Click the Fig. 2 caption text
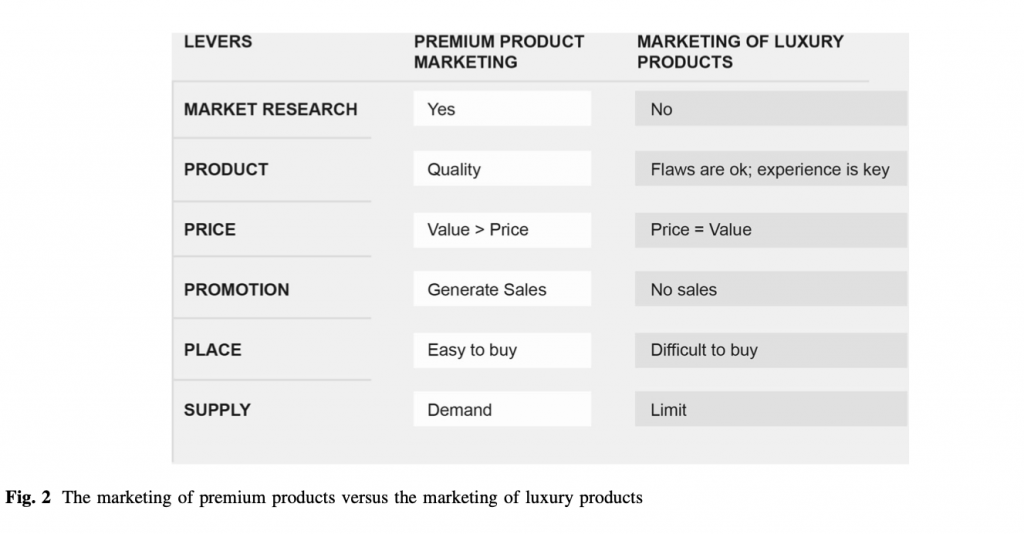1024x534 pixels. [x=324, y=497]
